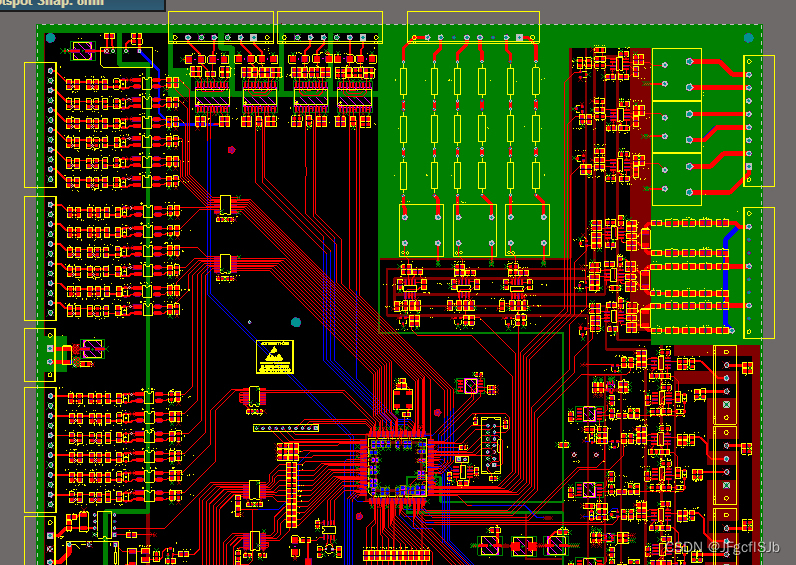Select the middle connector outline on top edge
The height and width of the screenshot is (565, 796).
point(330,27)
